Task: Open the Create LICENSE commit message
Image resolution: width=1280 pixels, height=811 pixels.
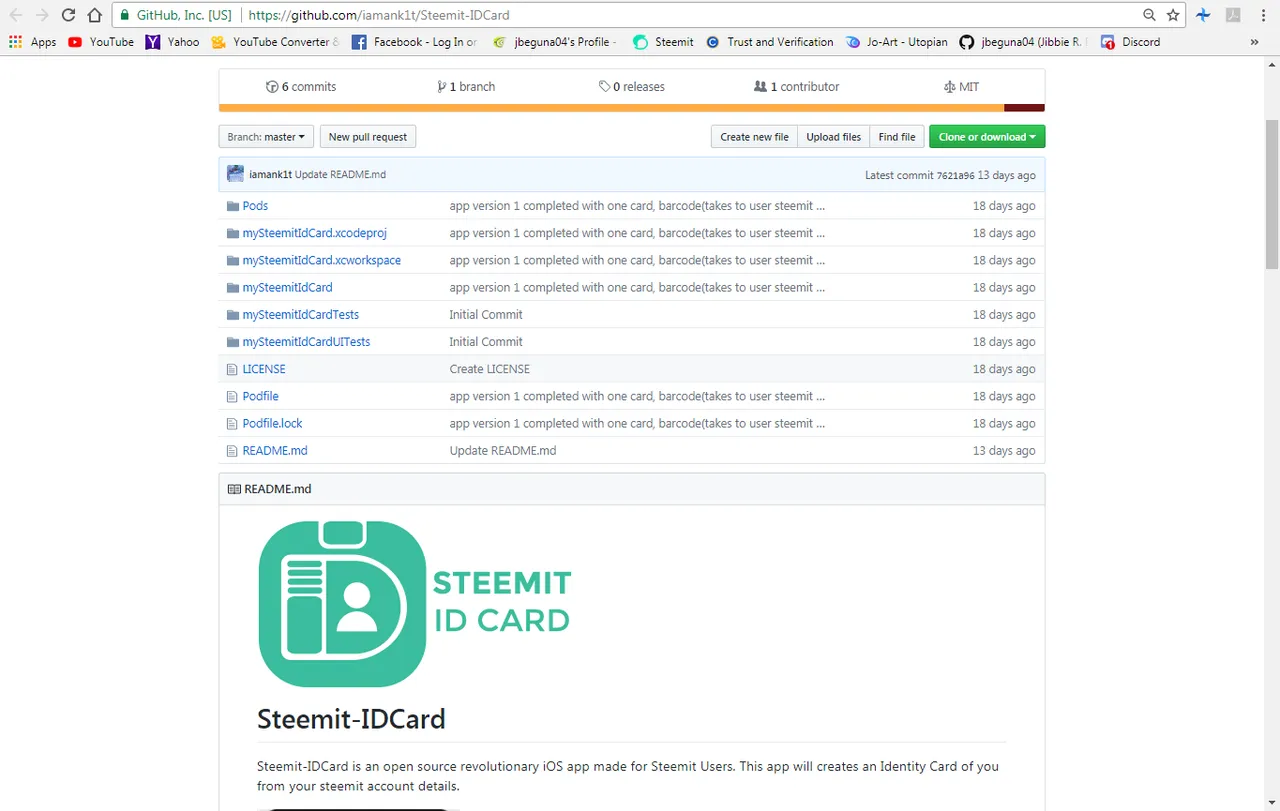Action: (489, 369)
